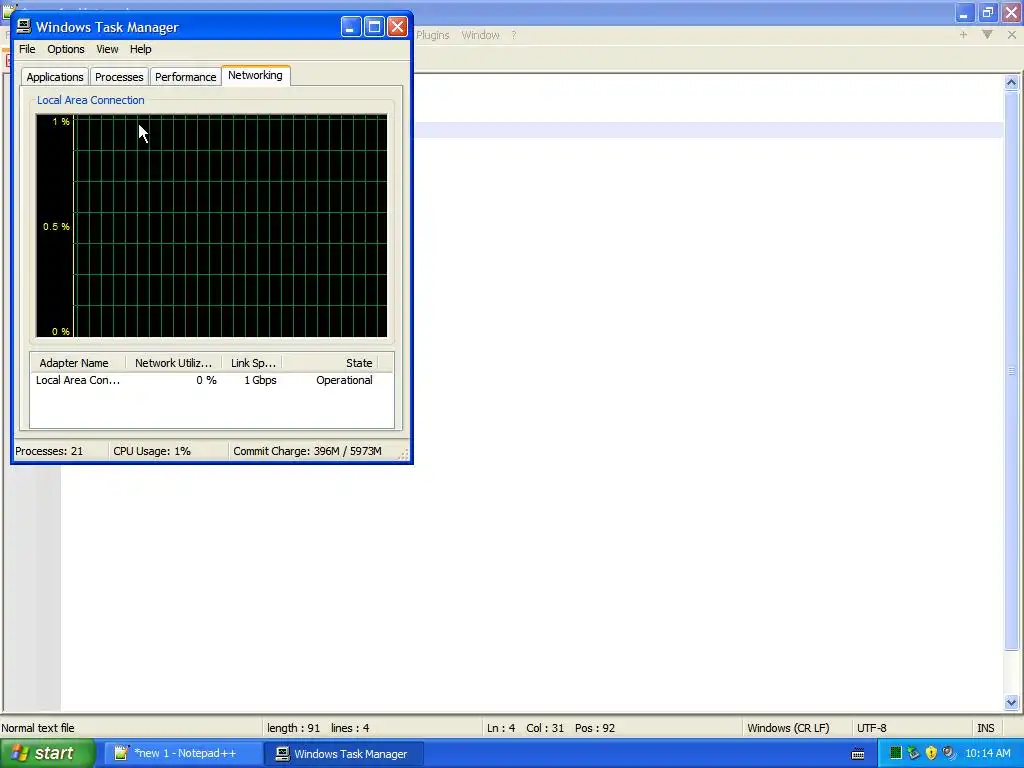Click Normal text file in the Notepad++ status bar

coord(38,728)
